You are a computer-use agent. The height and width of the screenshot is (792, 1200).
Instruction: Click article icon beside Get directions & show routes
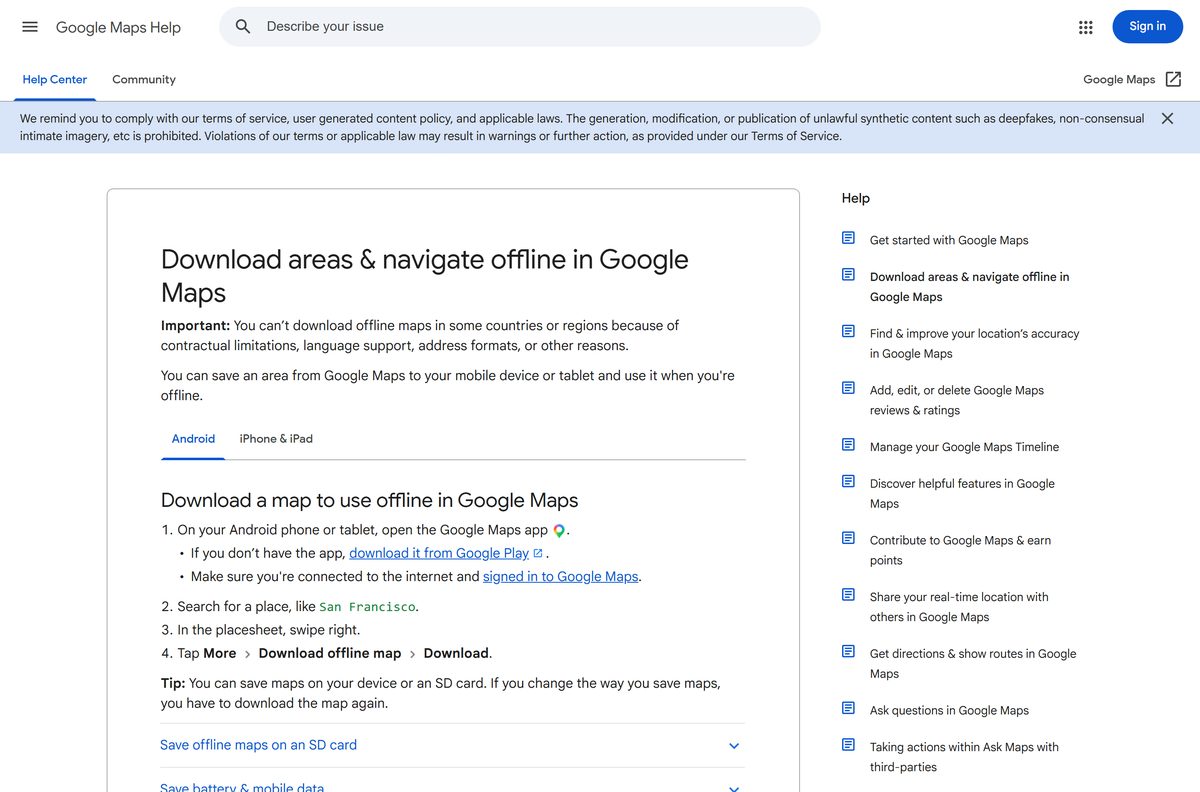pos(848,652)
